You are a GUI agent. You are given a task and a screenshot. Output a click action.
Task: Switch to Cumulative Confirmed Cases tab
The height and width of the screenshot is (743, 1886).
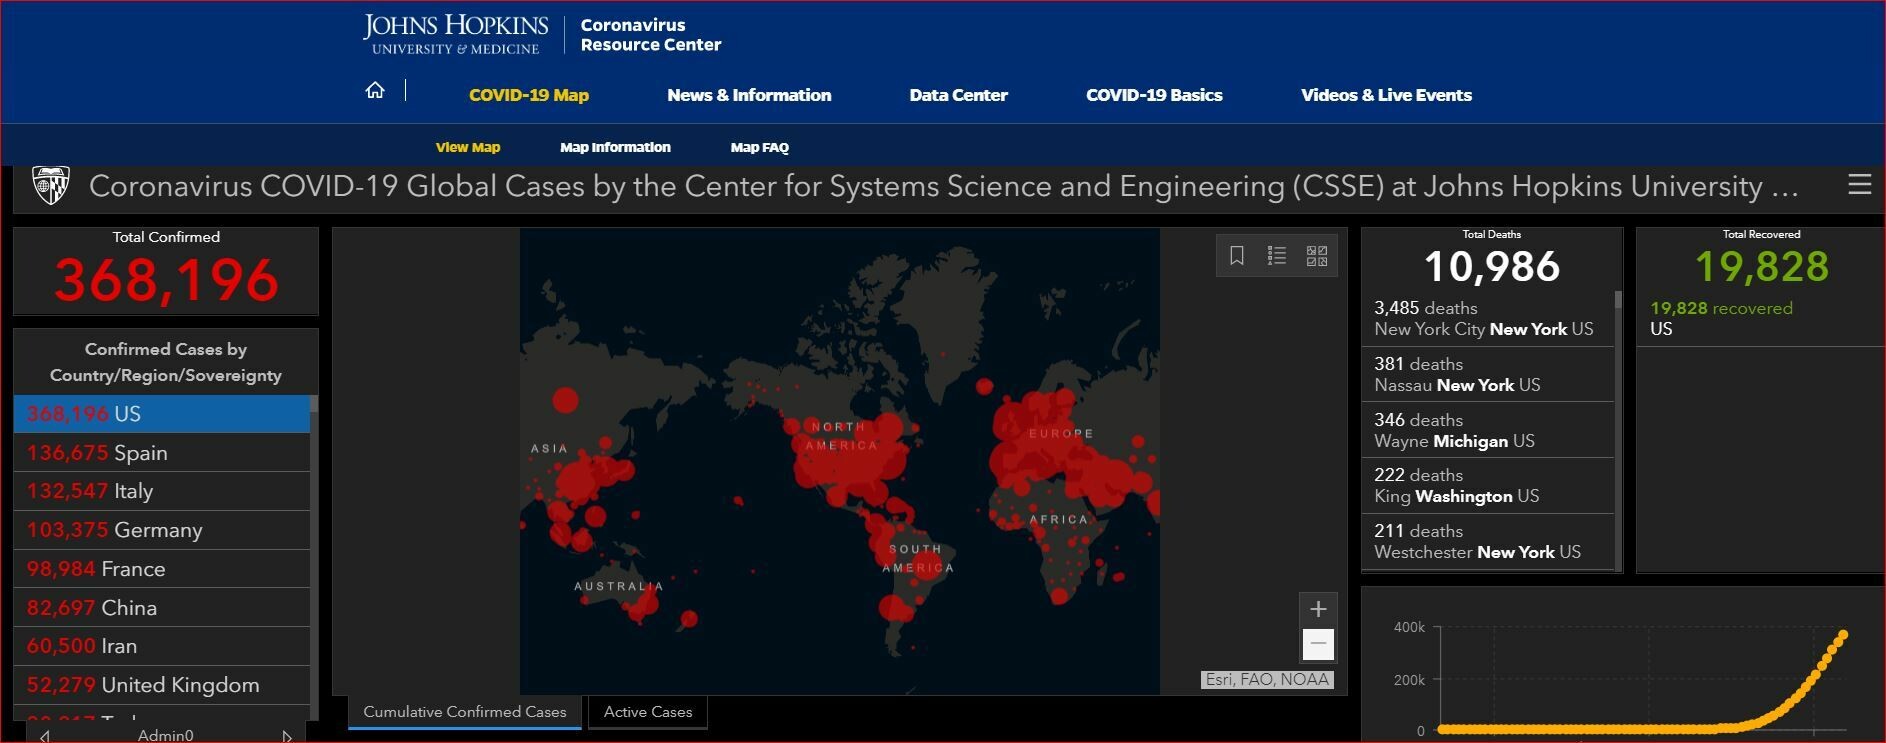click(x=465, y=712)
